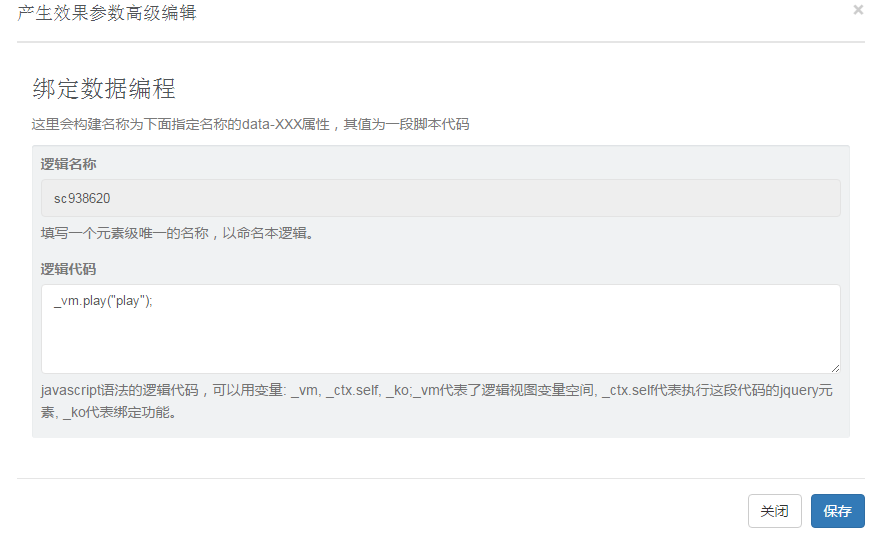Image resolution: width=875 pixels, height=549 pixels.
Task: Click inside the 逻辑代码 textarea
Action: coord(440,329)
